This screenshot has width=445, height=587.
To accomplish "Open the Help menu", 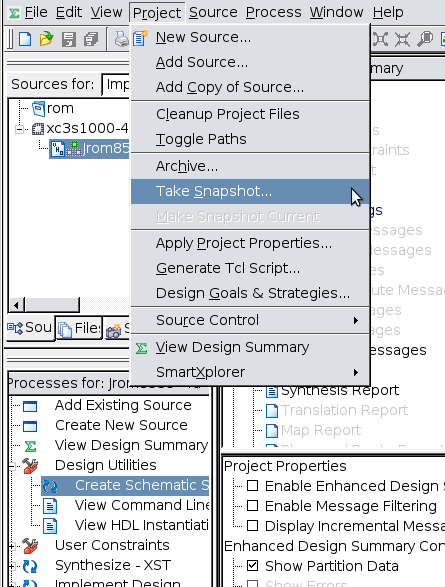I will (x=388, y=12).
